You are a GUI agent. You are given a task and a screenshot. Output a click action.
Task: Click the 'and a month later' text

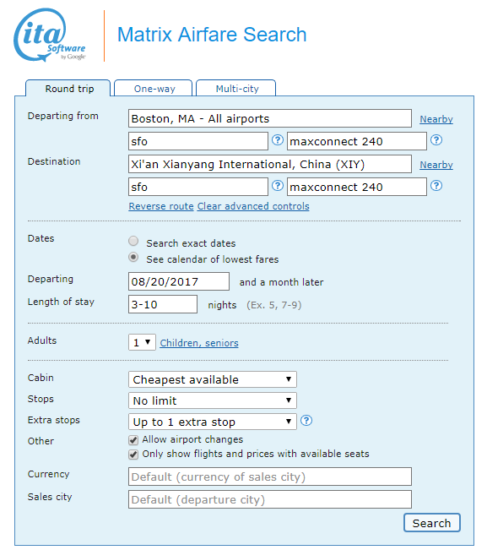pyautogui.click(x=281, y=282)
